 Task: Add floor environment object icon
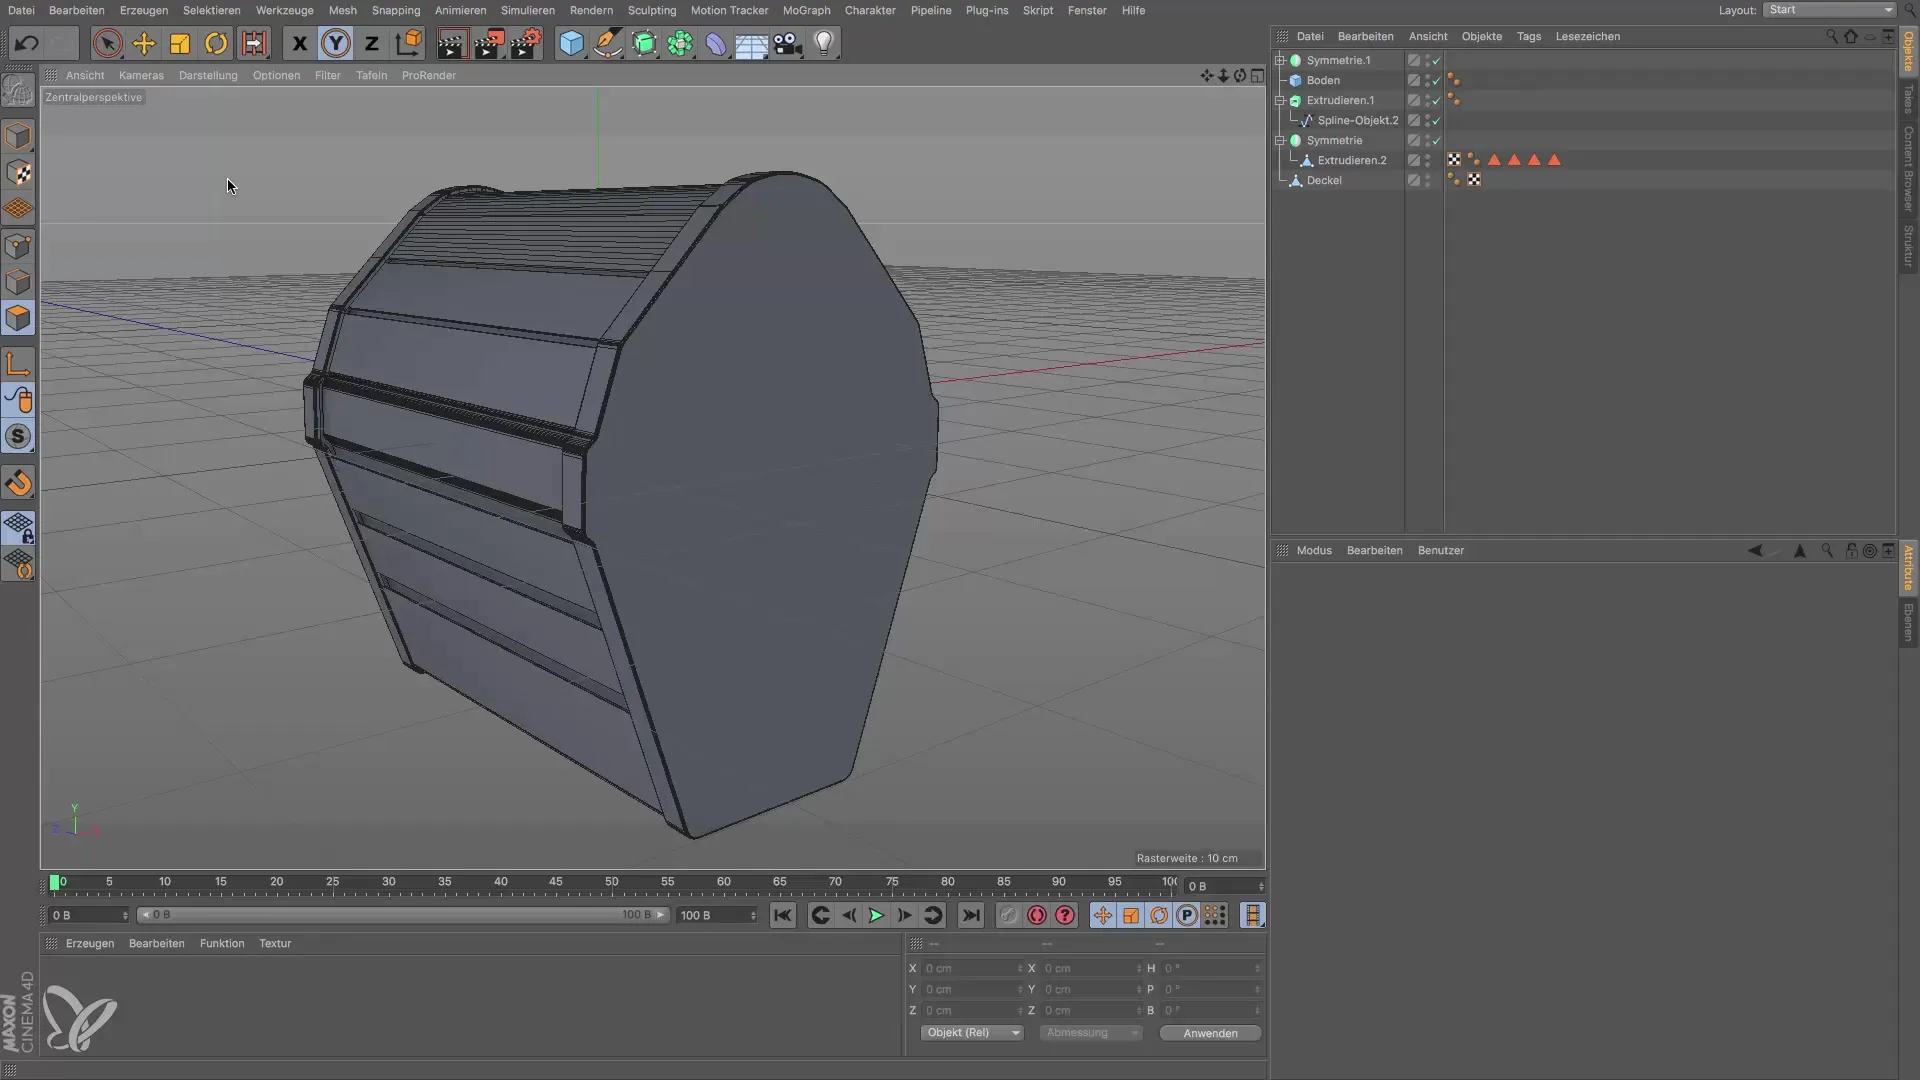coord(752,43)
